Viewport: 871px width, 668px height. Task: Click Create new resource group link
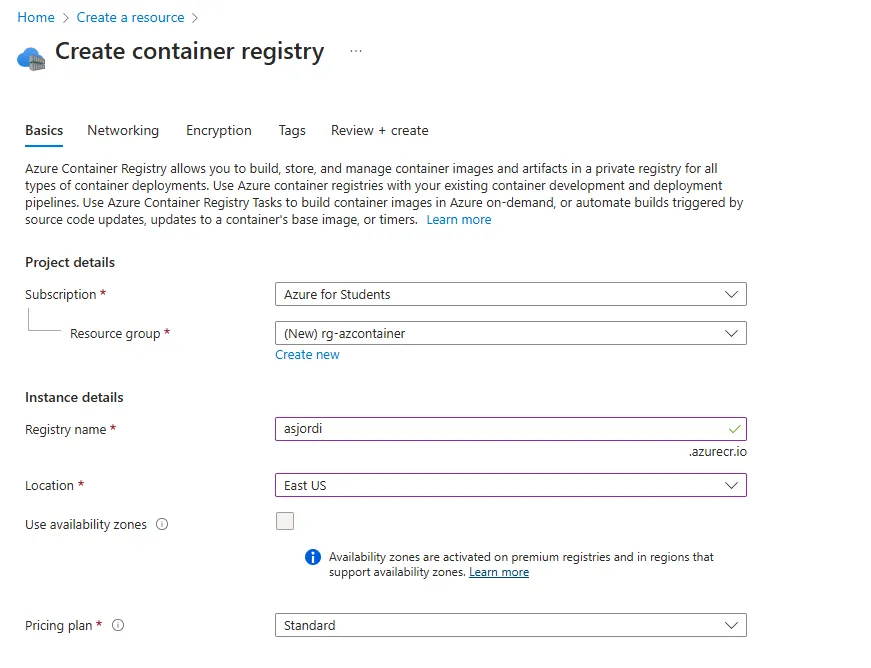pyautogui.click(x=307, y=355)
